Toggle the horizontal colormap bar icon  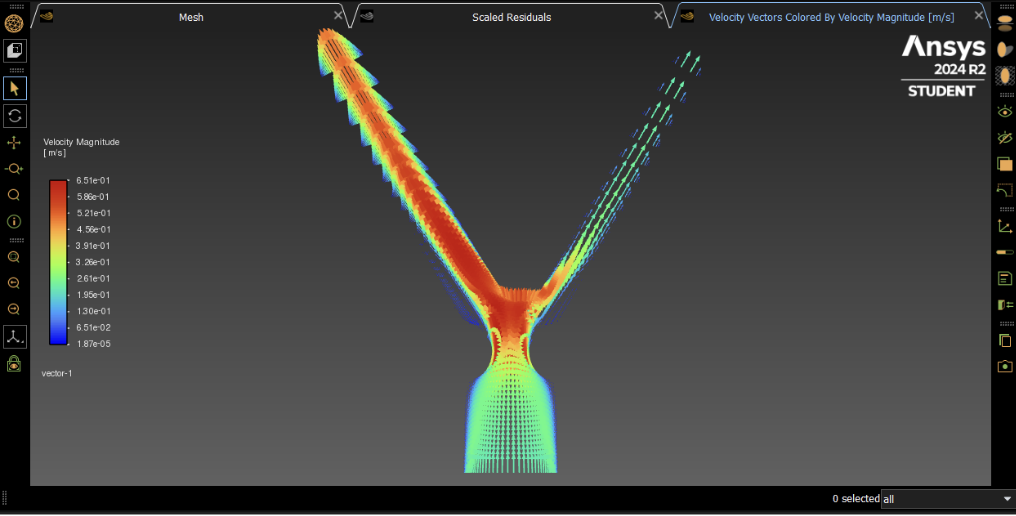tap(1005, 252)
